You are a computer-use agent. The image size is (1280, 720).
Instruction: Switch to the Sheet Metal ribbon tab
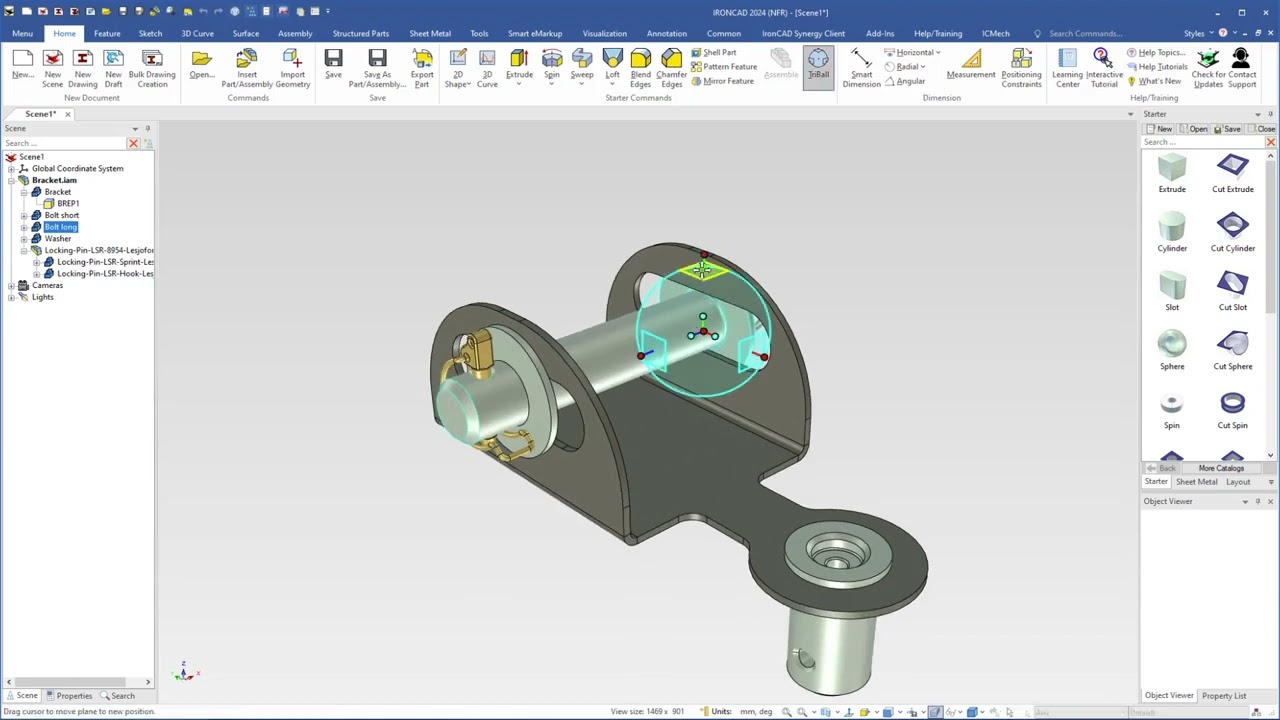coord(430,33)
